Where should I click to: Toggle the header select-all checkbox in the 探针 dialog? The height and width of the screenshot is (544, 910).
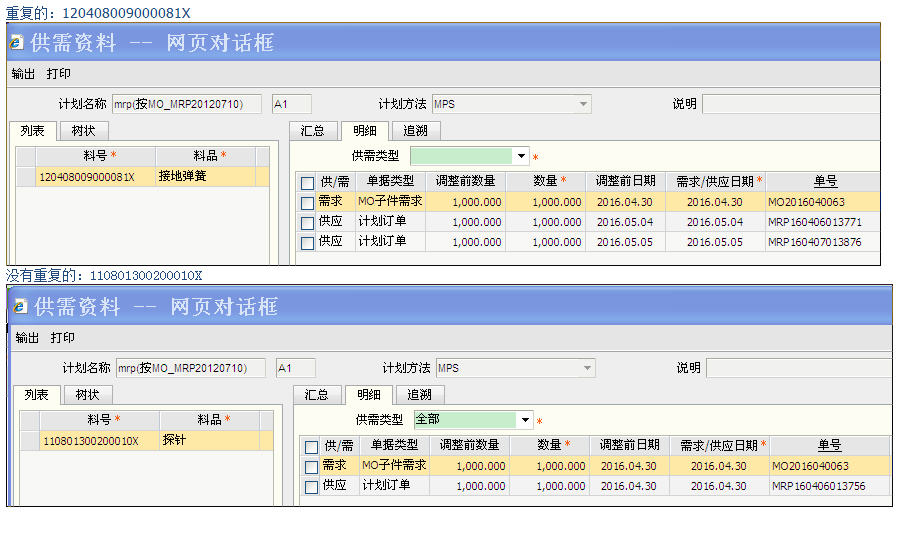pos(311,447)
